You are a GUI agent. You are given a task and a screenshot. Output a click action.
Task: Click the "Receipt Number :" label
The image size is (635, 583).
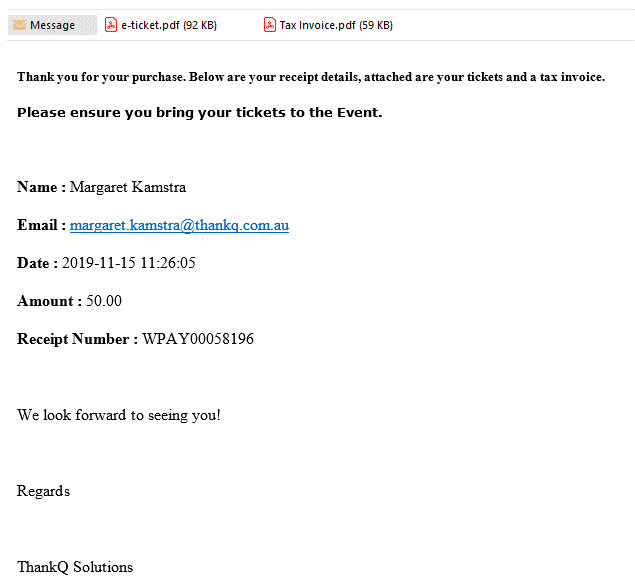tap(77, 339)
